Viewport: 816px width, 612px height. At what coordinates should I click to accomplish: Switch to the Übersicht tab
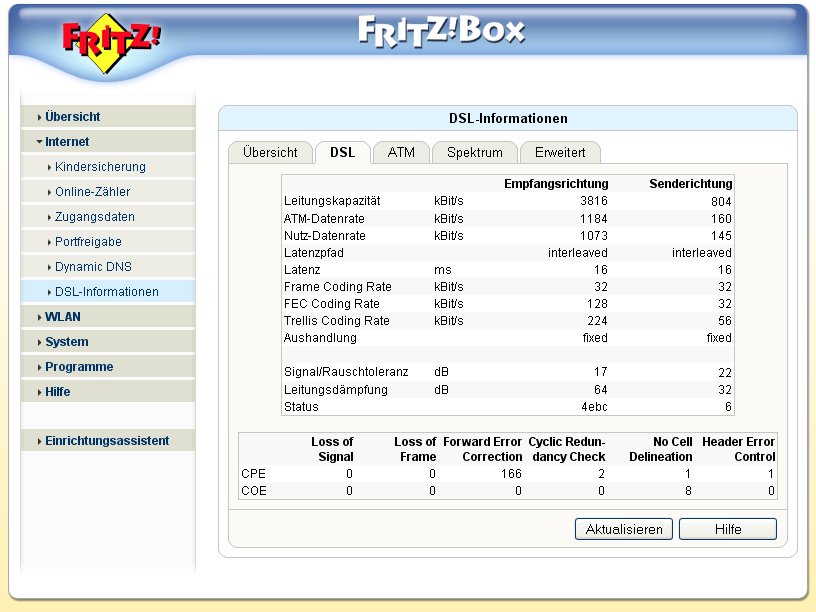pos(270,152)
